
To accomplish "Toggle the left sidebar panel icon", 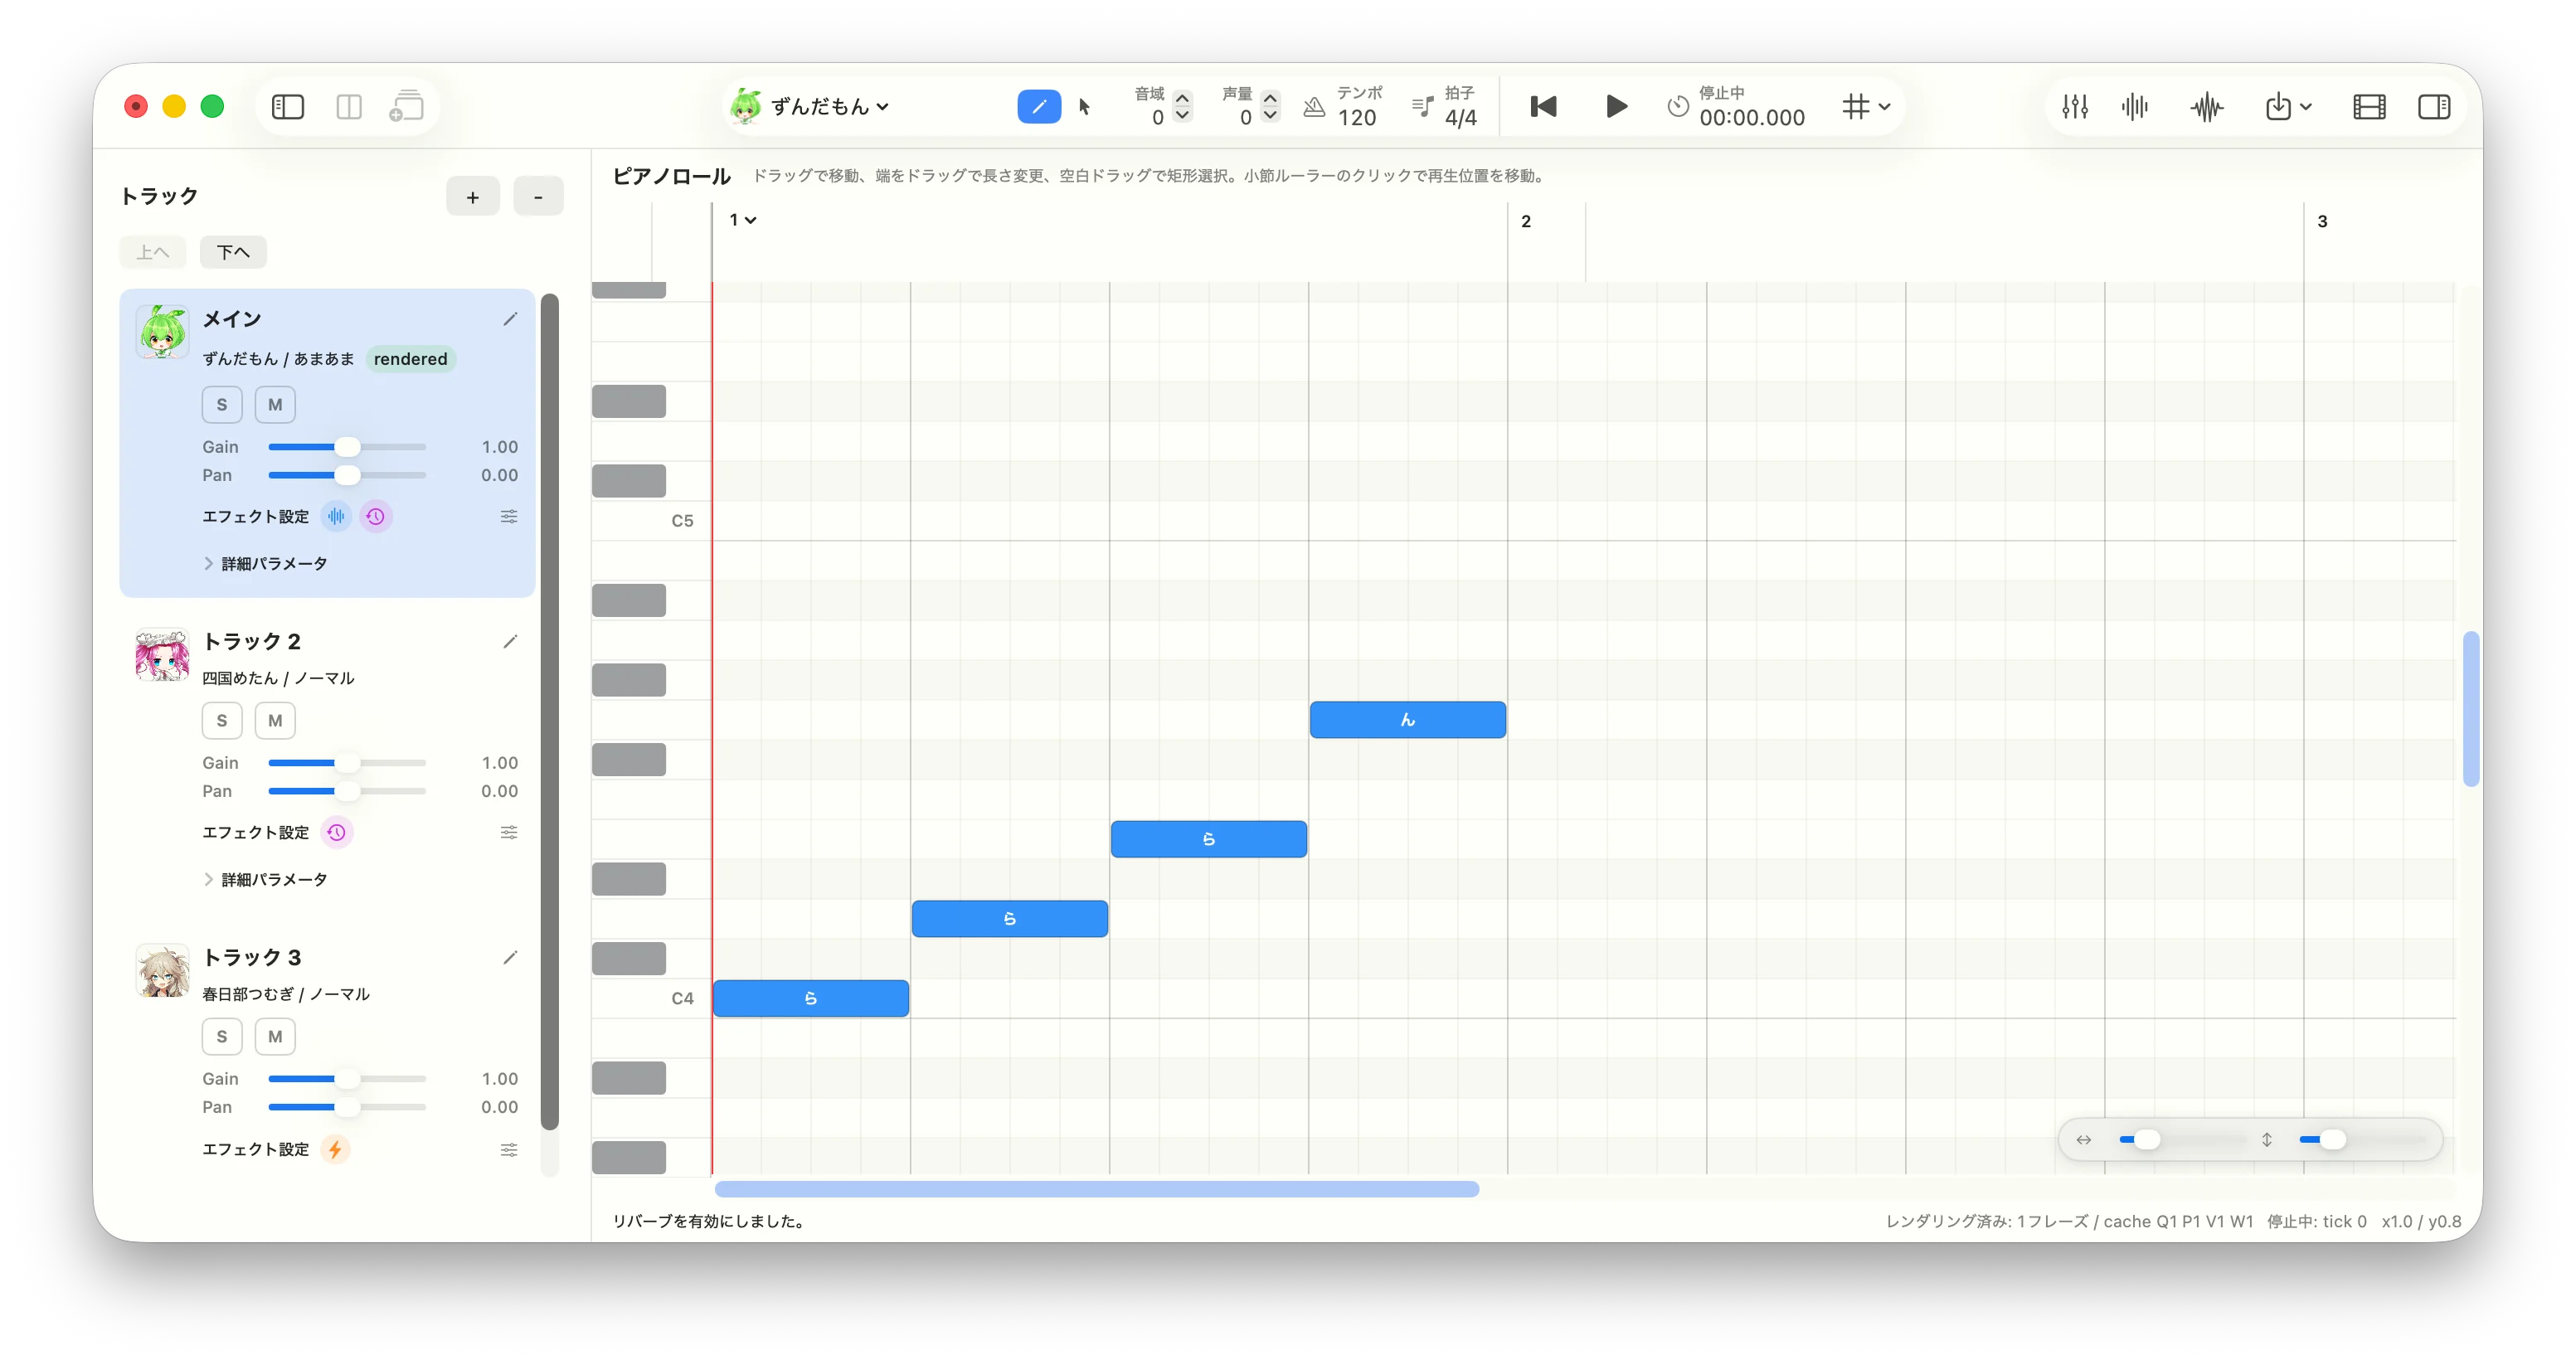I will pos(287,106).
